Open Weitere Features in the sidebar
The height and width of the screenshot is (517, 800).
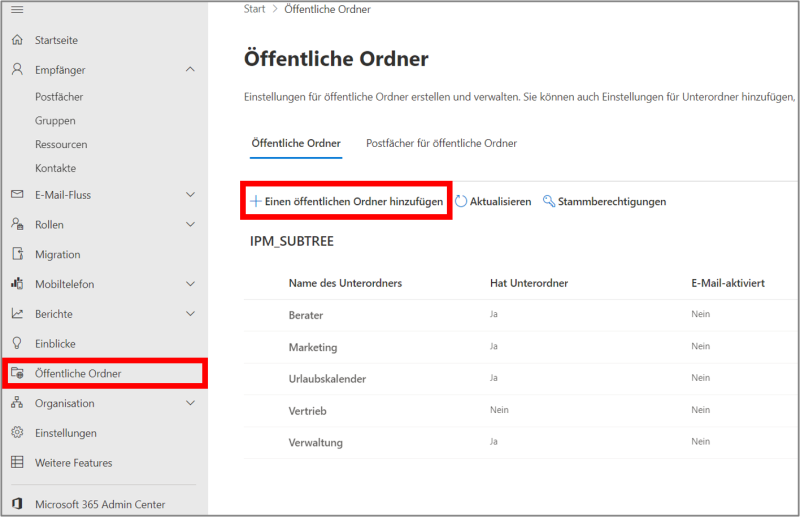point(74,463)
